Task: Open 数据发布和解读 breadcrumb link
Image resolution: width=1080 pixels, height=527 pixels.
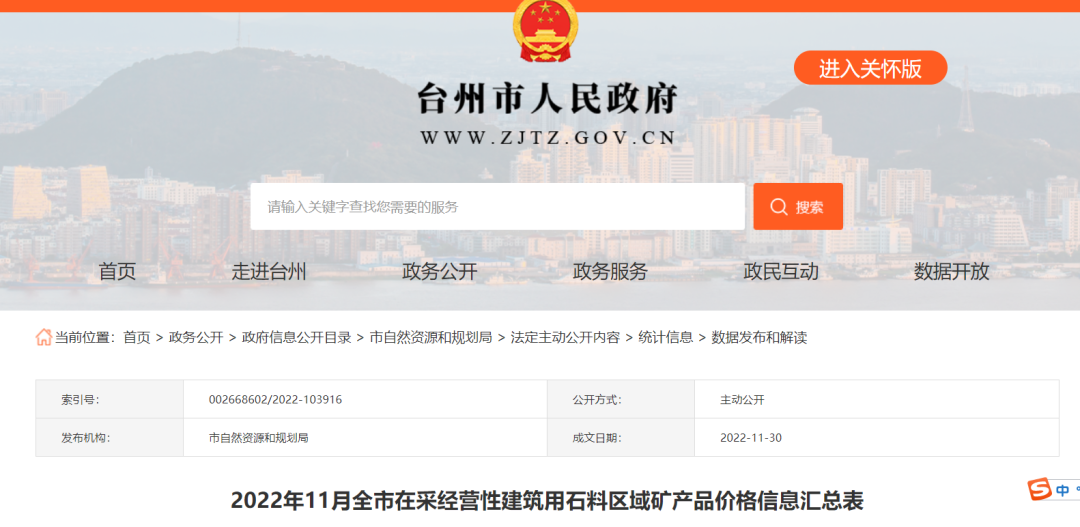Action: [x=759, y=337]
